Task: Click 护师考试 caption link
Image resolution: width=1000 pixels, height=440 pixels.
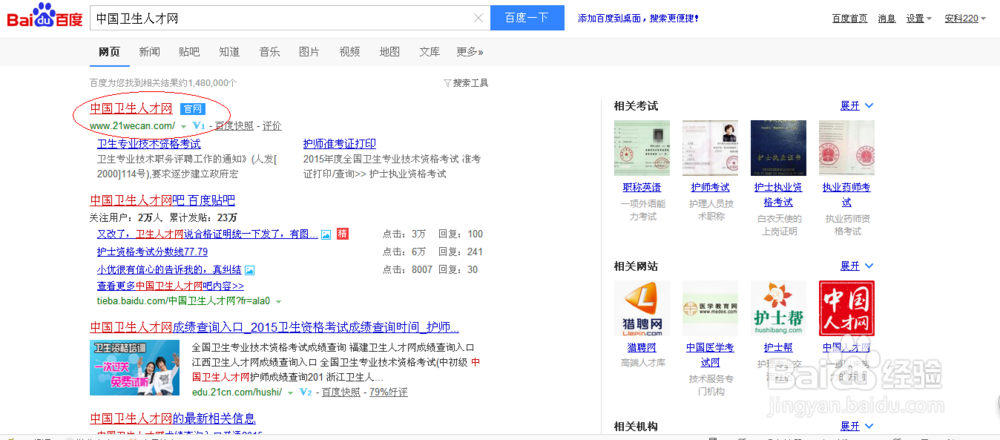Action: (710, 187)
